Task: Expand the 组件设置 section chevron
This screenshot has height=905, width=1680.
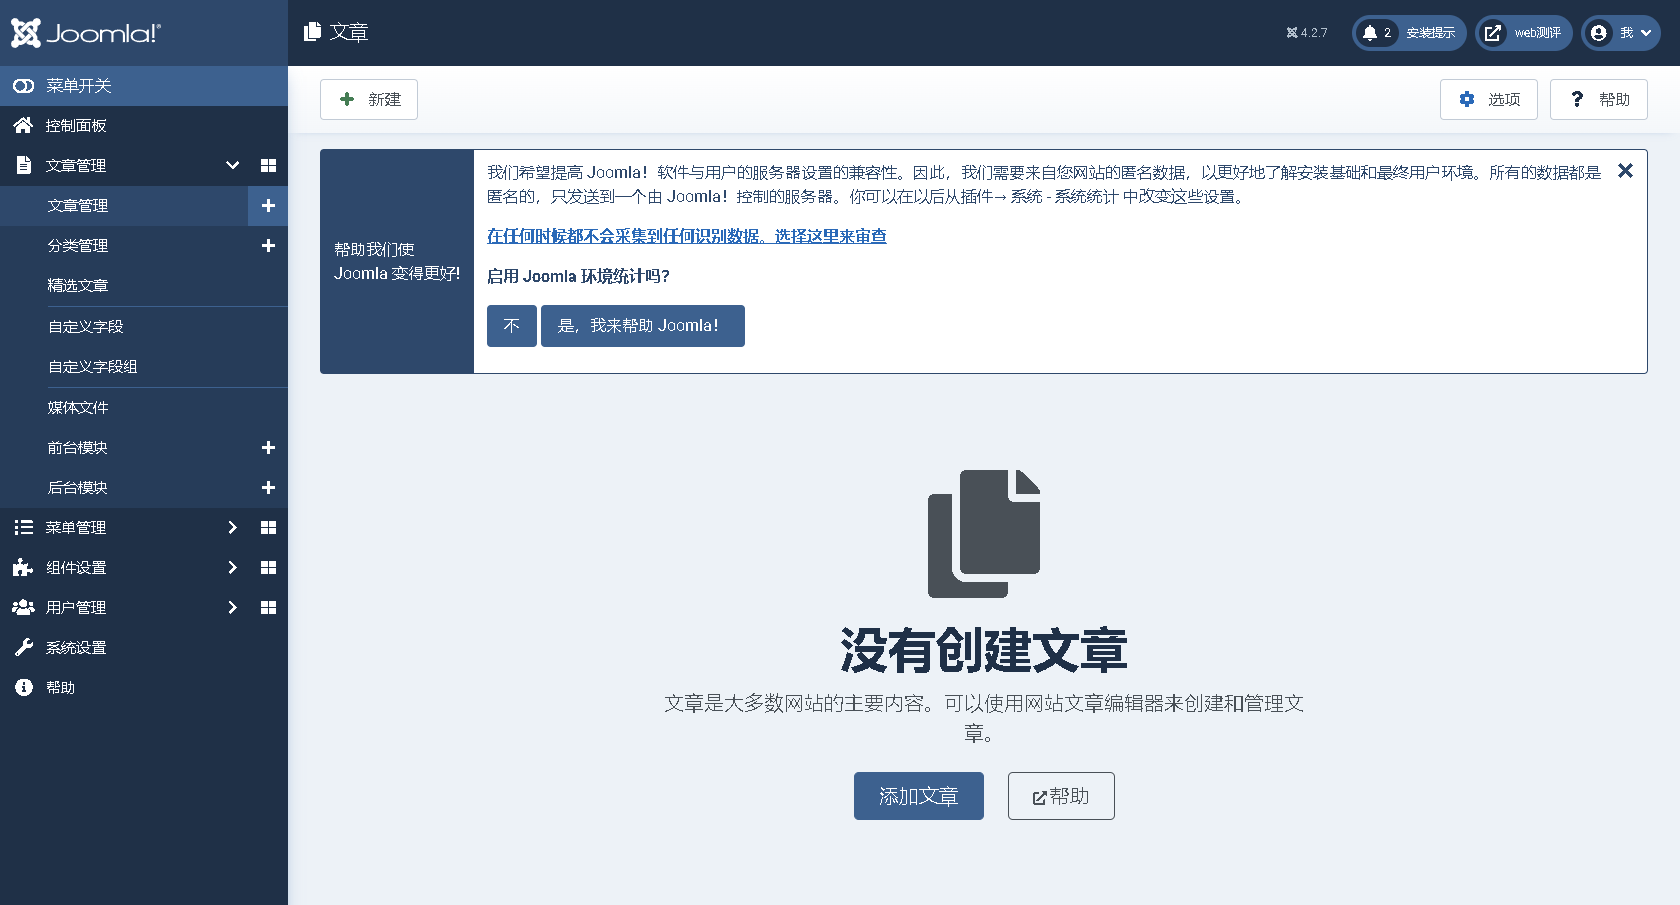Action: coord(232,568)
